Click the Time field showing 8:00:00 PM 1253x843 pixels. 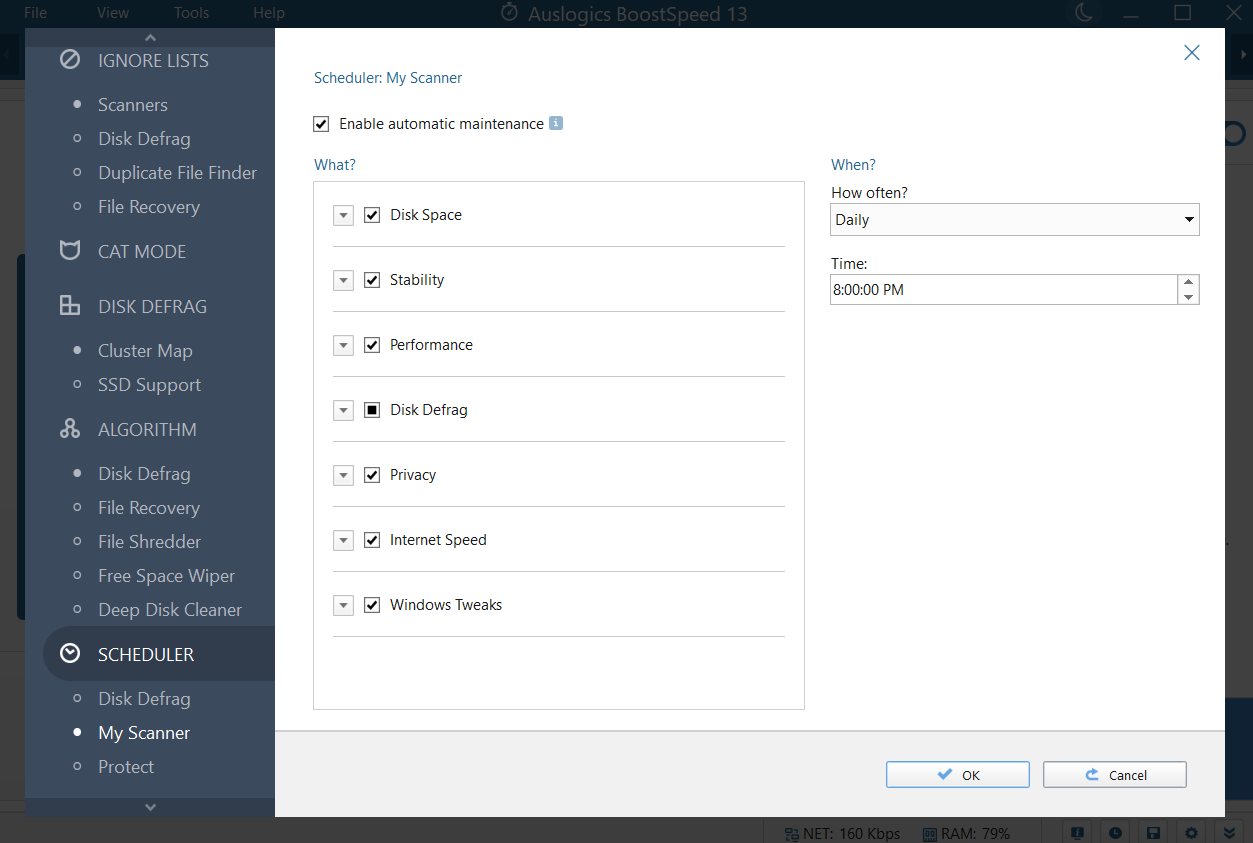click(x=1004, y=290)
